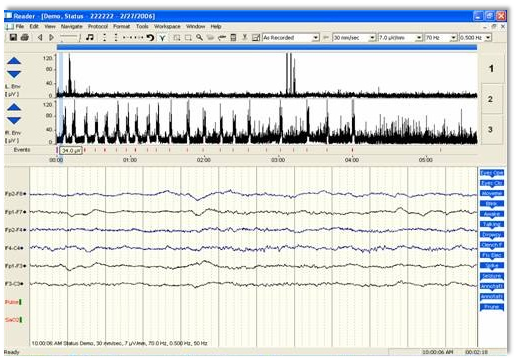Click the page back arrow icon
This screenshot has width=517, height=360.
[40, 38]
